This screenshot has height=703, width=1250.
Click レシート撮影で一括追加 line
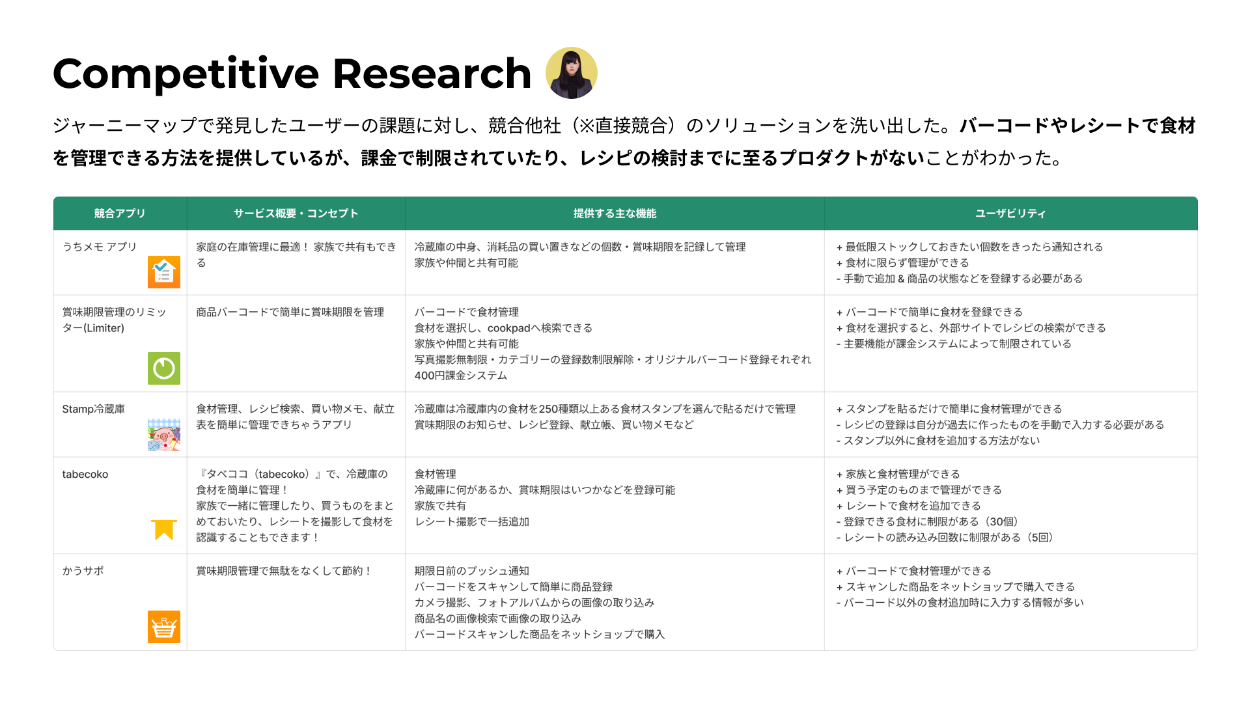pyautogui.click(x=472, y=522)
